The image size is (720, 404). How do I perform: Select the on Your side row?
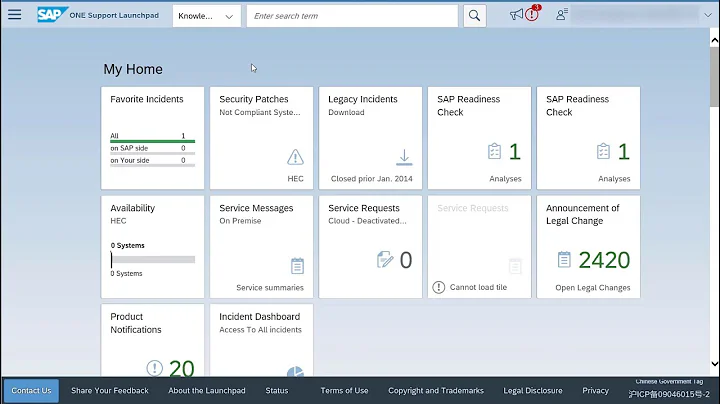[152, 161]
